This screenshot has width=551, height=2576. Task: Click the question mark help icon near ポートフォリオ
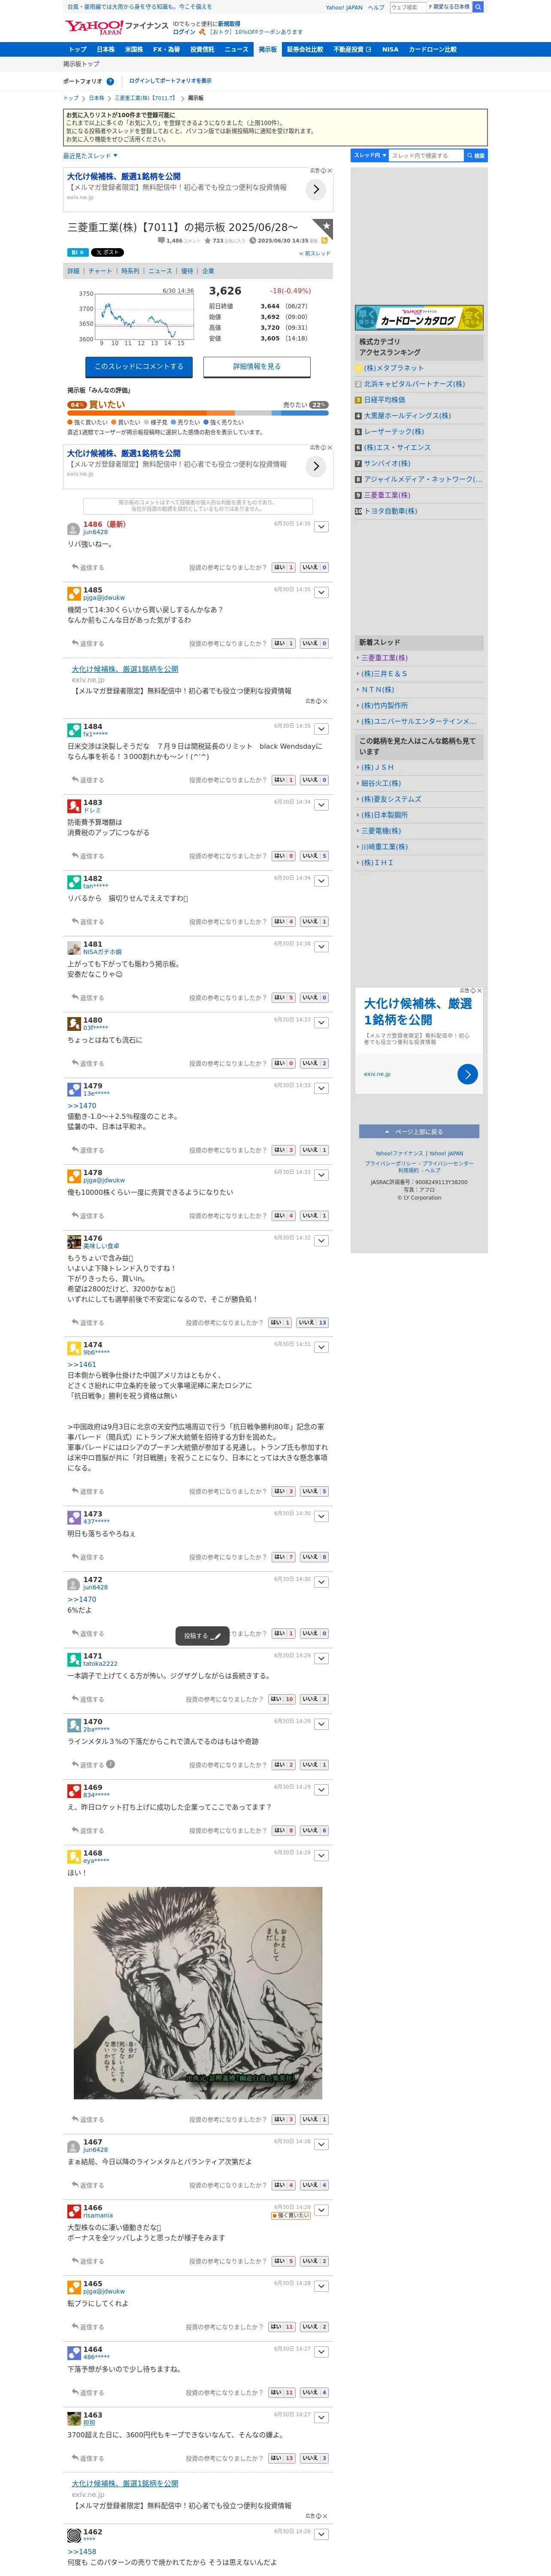tap(110, 81)
